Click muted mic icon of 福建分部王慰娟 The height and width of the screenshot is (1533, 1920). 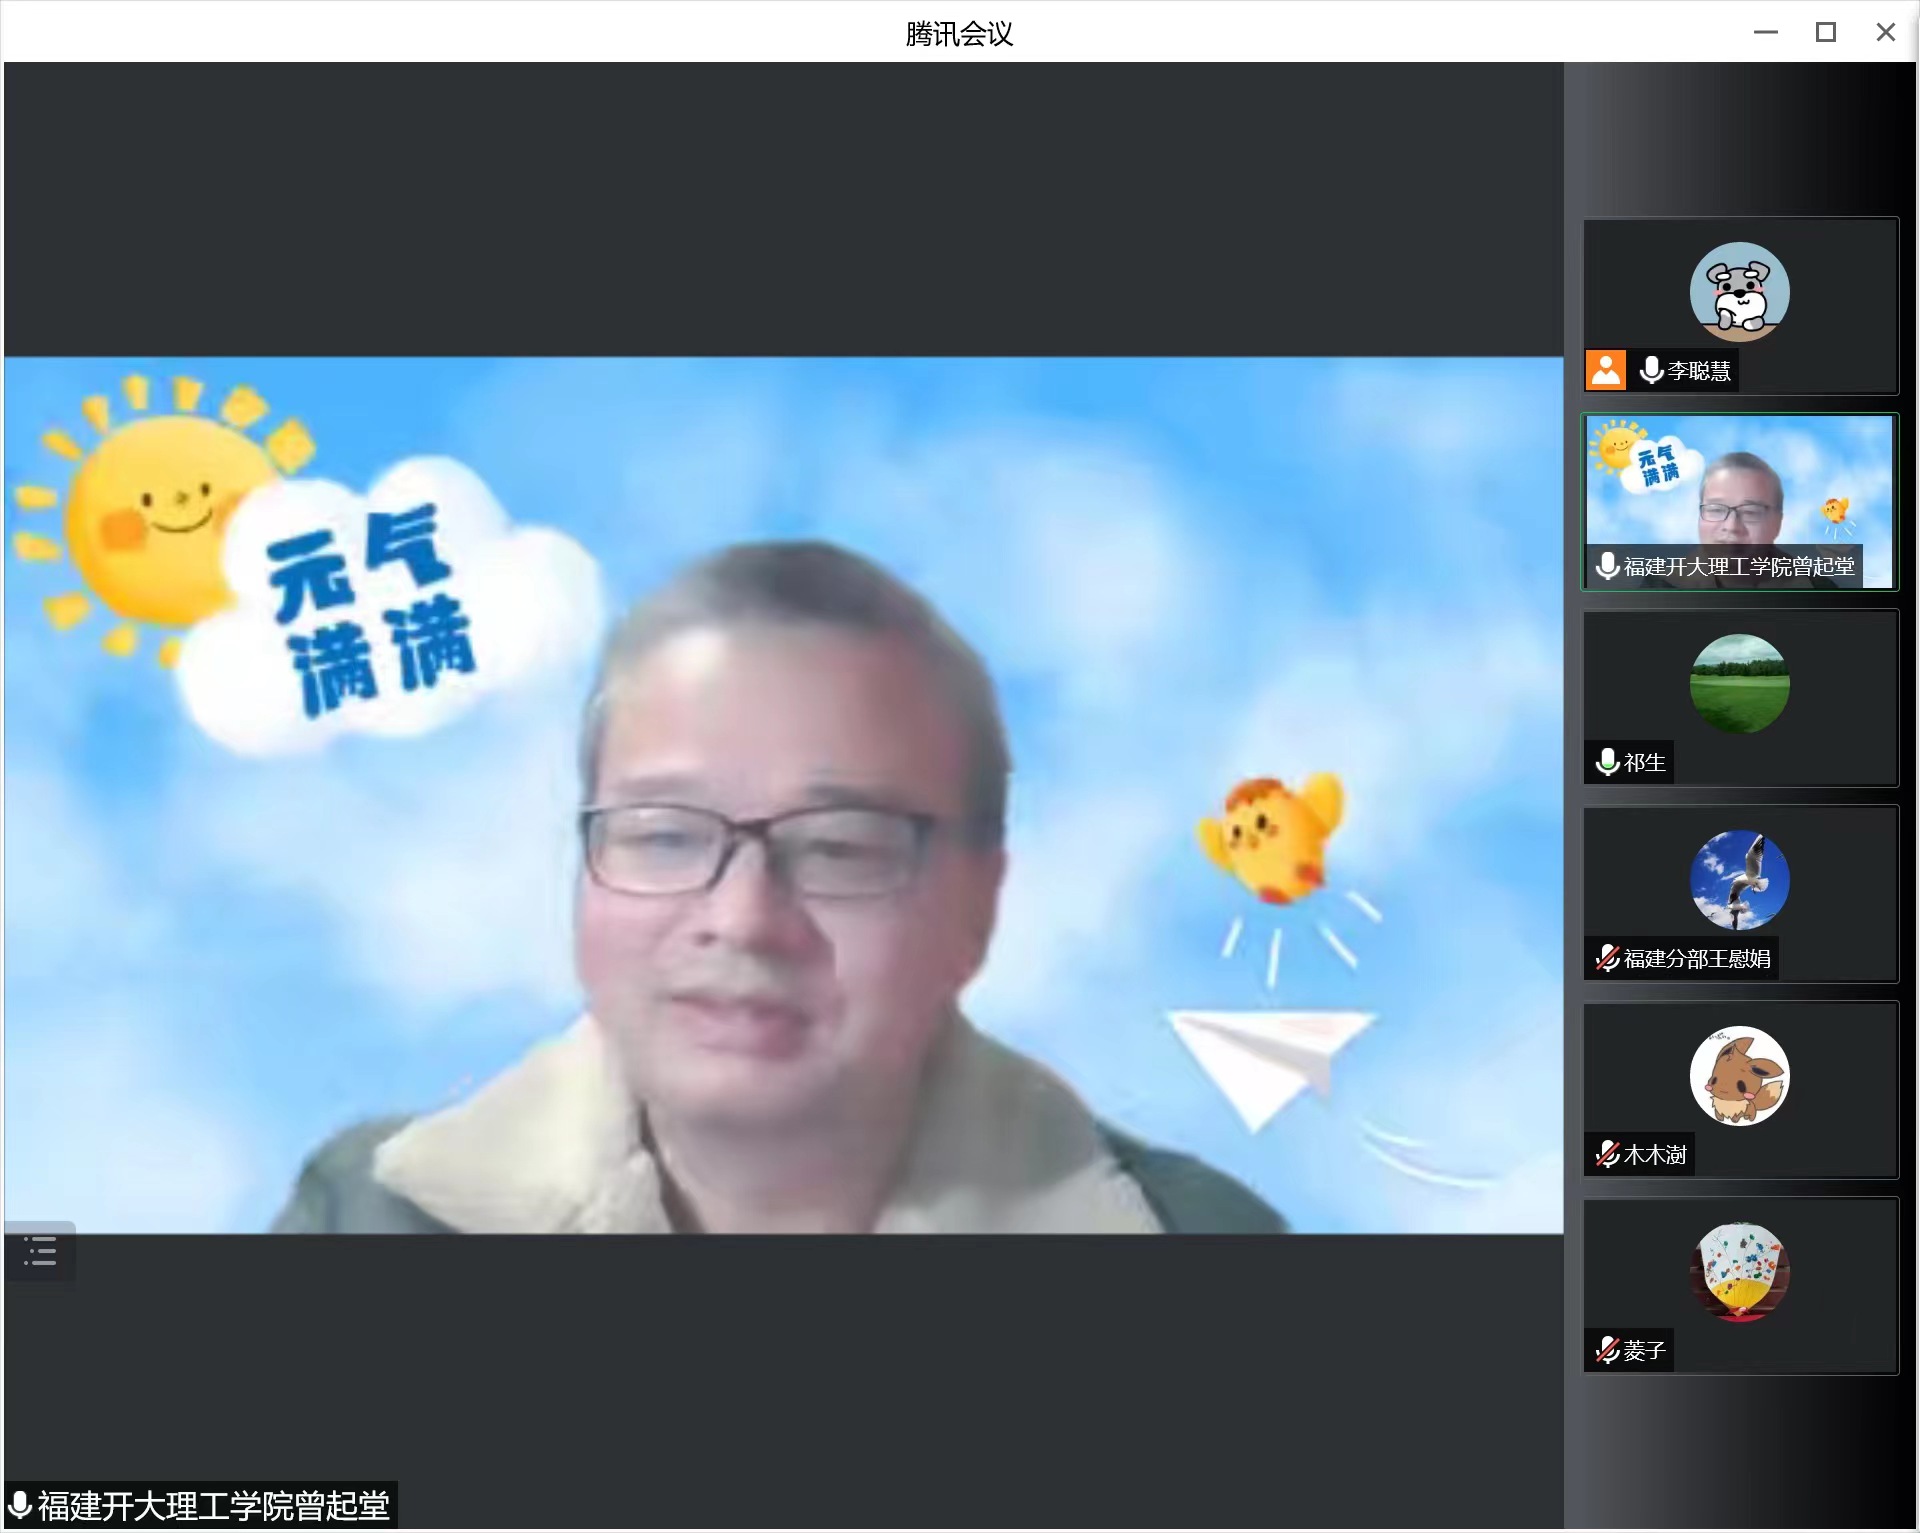click(1608, 958)
